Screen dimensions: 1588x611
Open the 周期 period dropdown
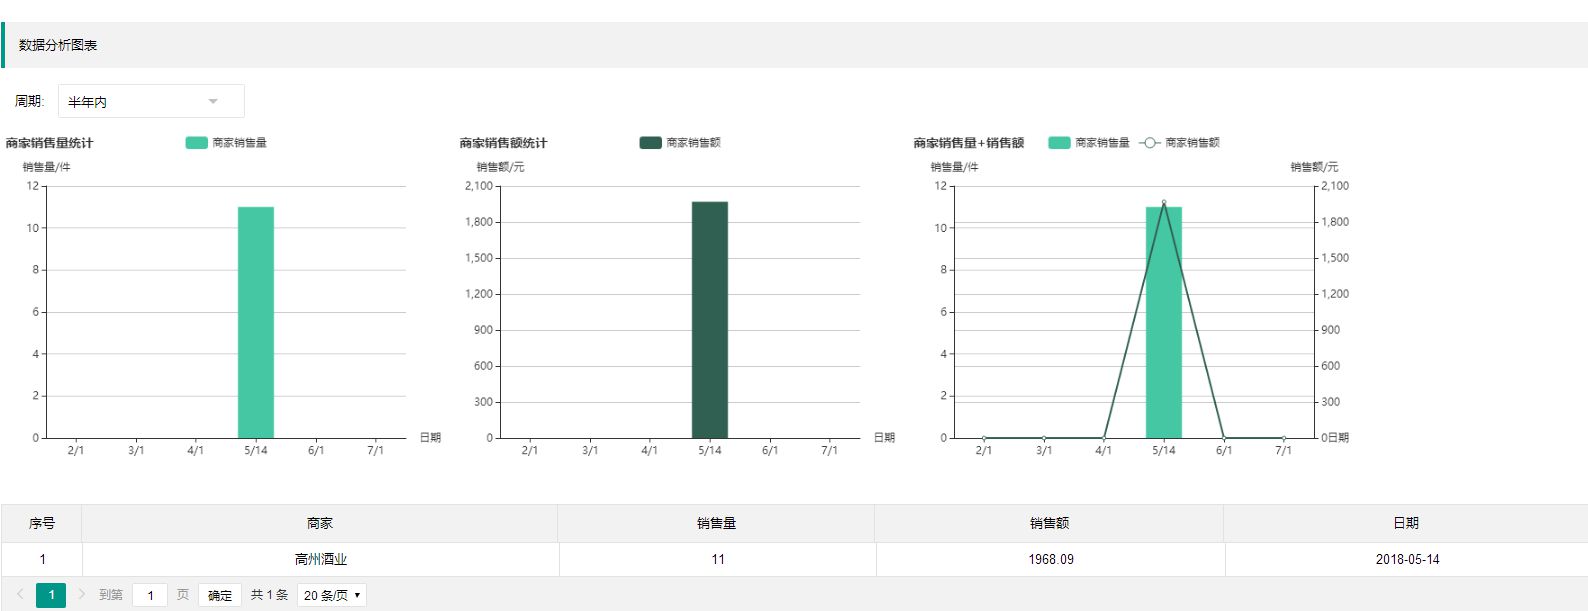point(150,101)
